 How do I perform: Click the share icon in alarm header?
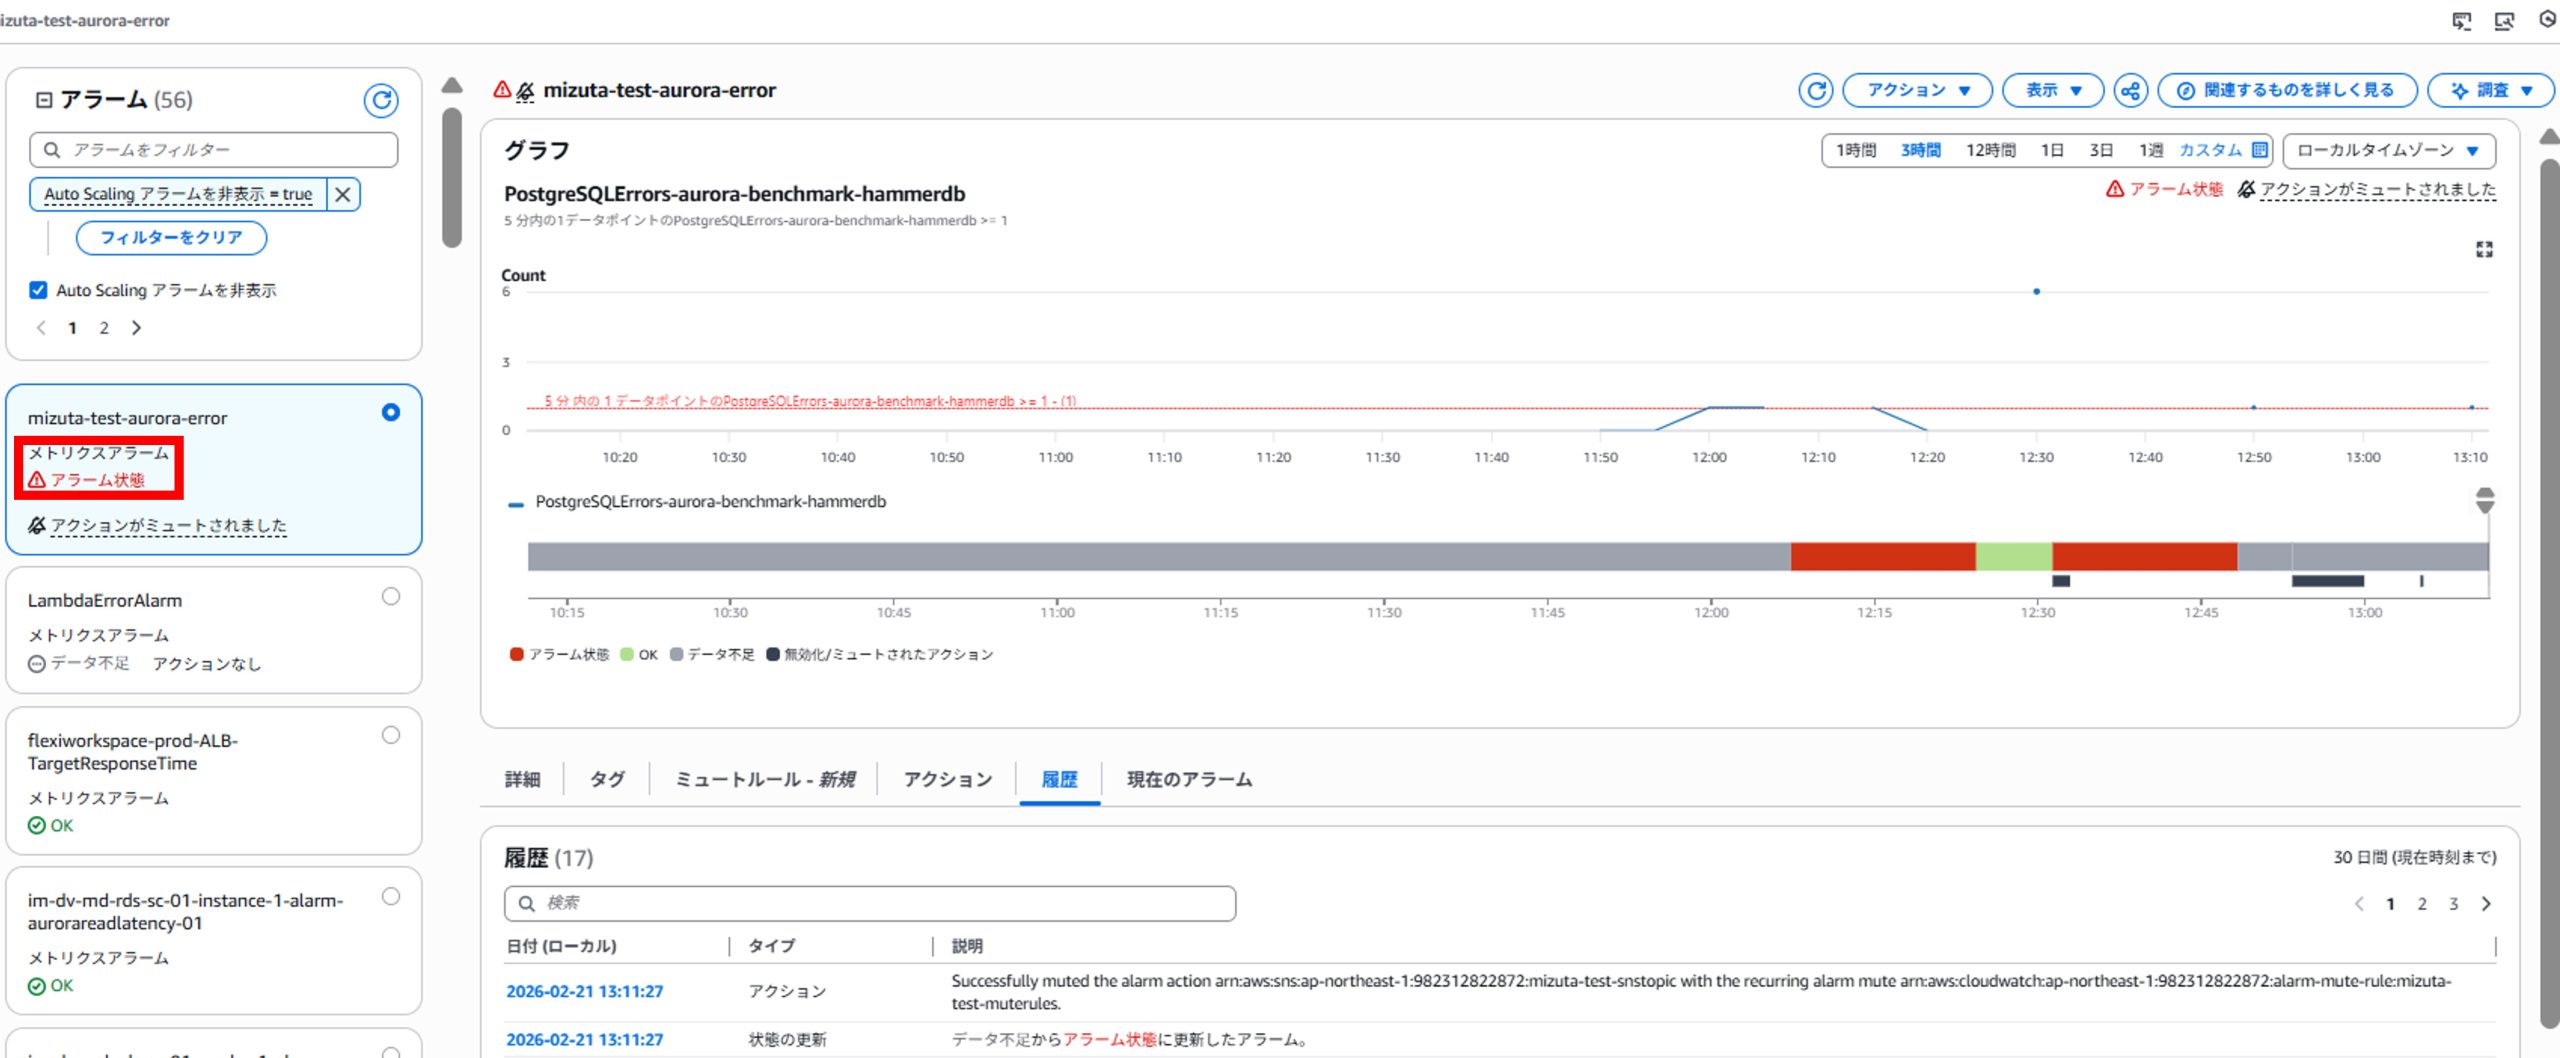tap(2130, 91)
